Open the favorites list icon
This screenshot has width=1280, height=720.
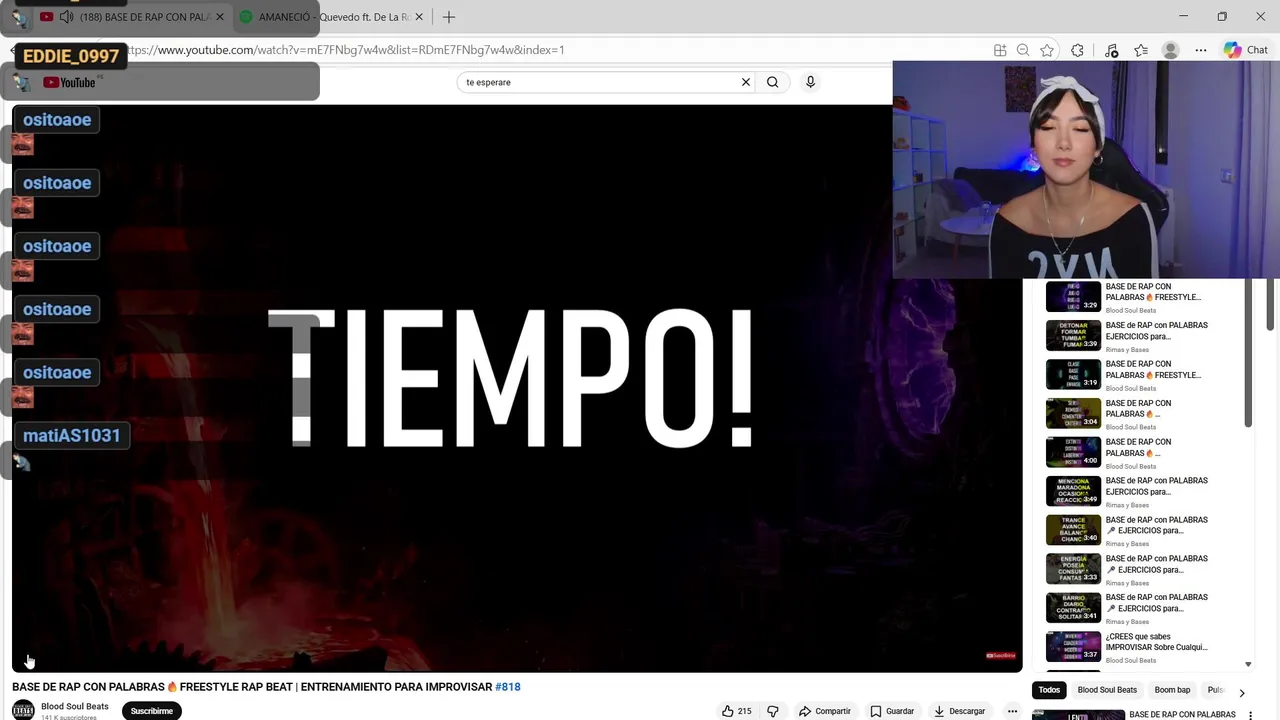[1141, 50]
